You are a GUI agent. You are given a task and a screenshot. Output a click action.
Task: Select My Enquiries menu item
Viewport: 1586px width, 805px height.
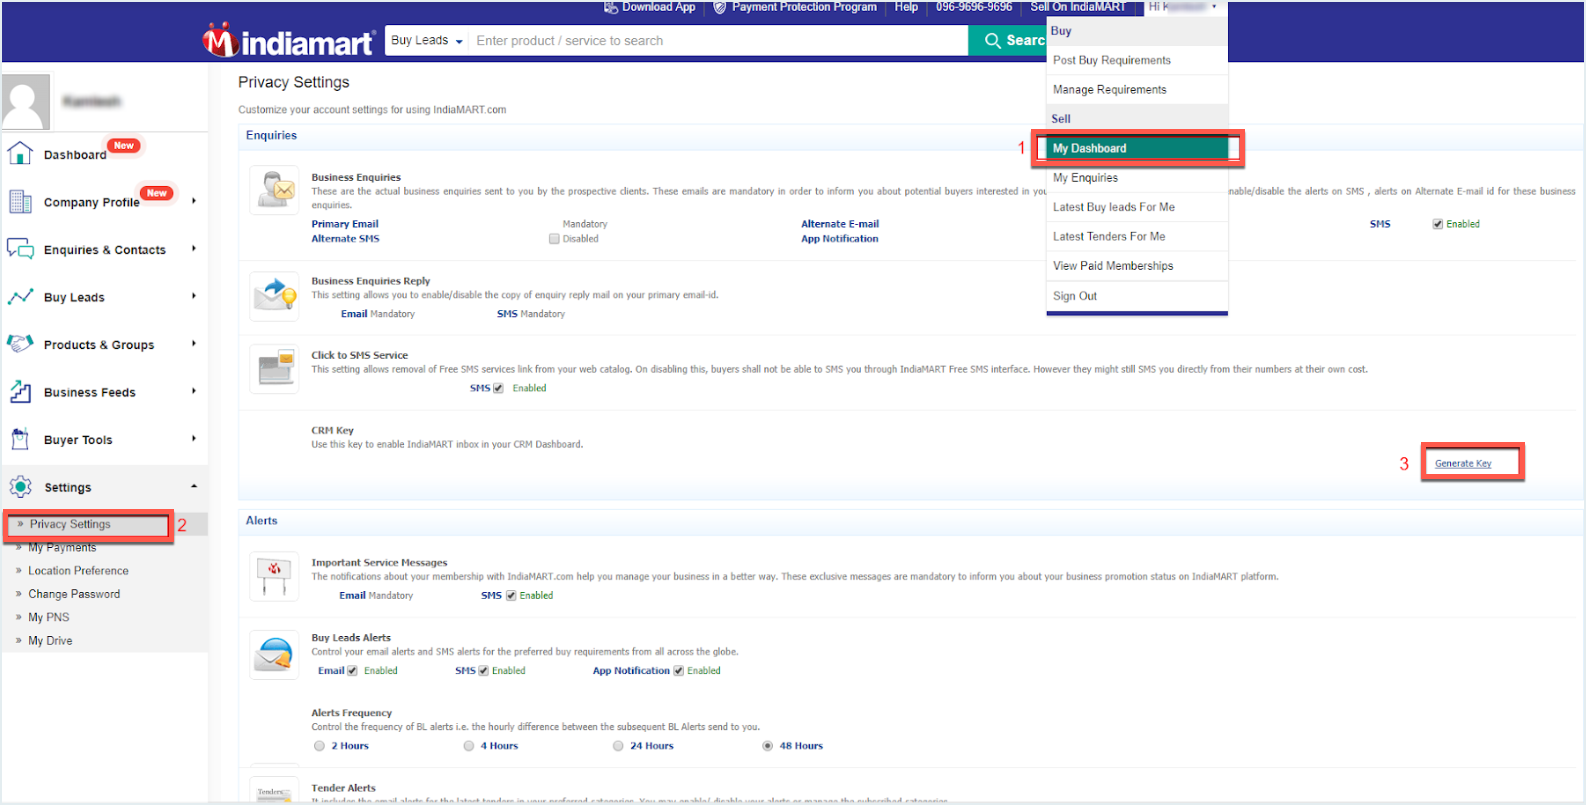(x=1137, y=178)
